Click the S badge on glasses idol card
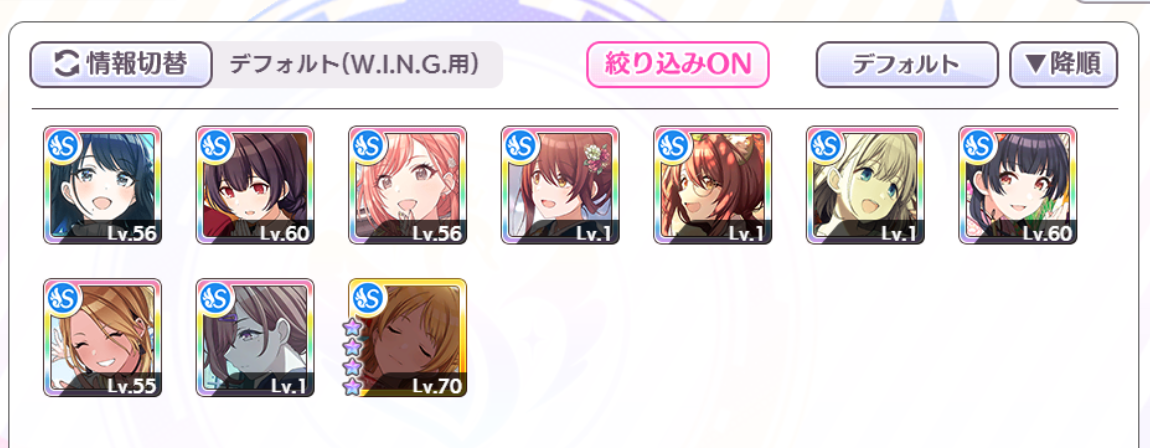The image size is (1150, 448). click(673, 144)
